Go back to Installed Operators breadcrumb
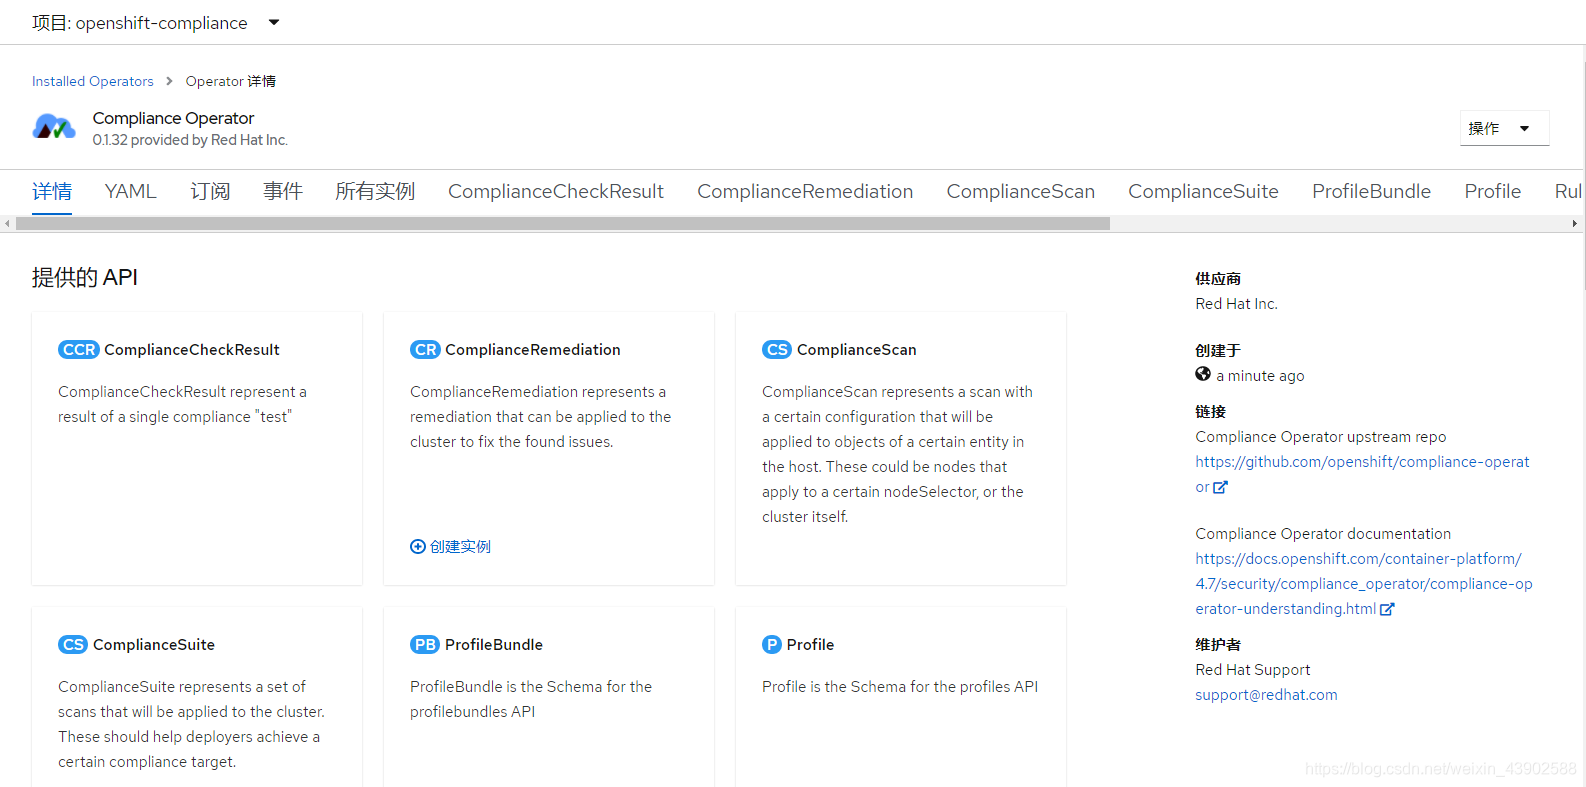 click(x=93, y=81)
